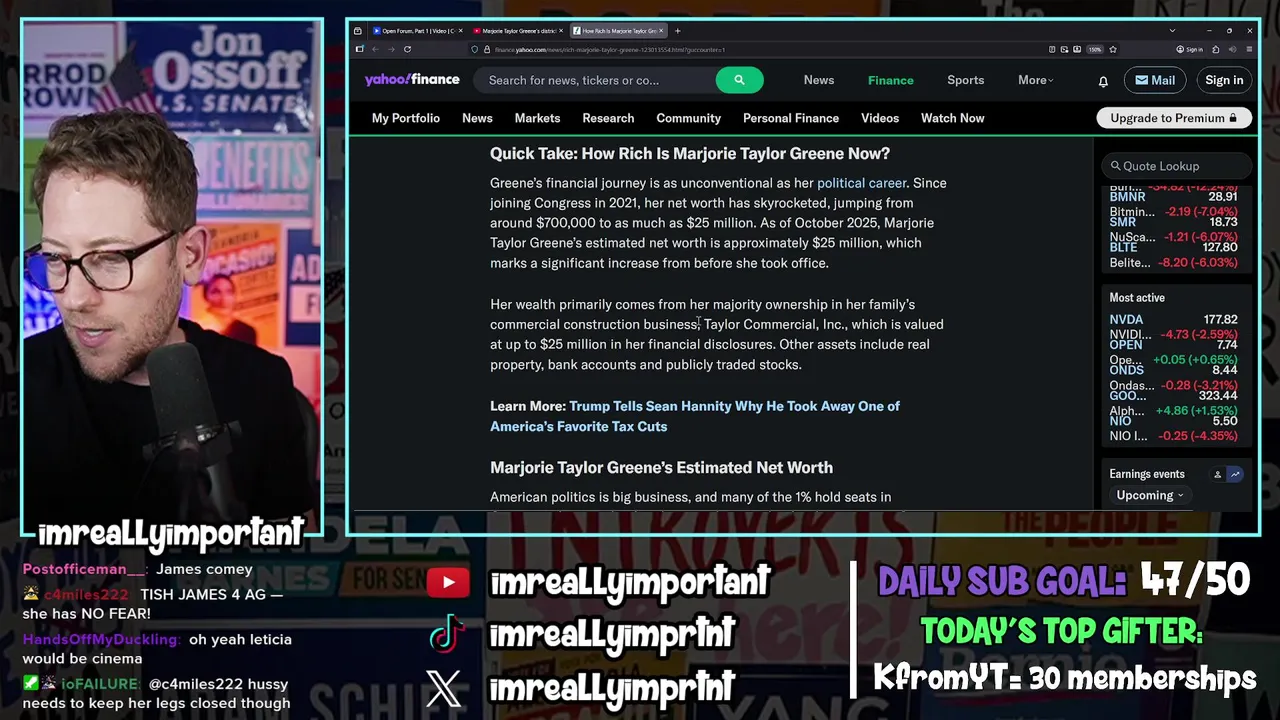This screenshot has height=720, width=1280.
Task: Open the browser hamburger menu
Action: pyautogui.click(x=1247, y=49)
